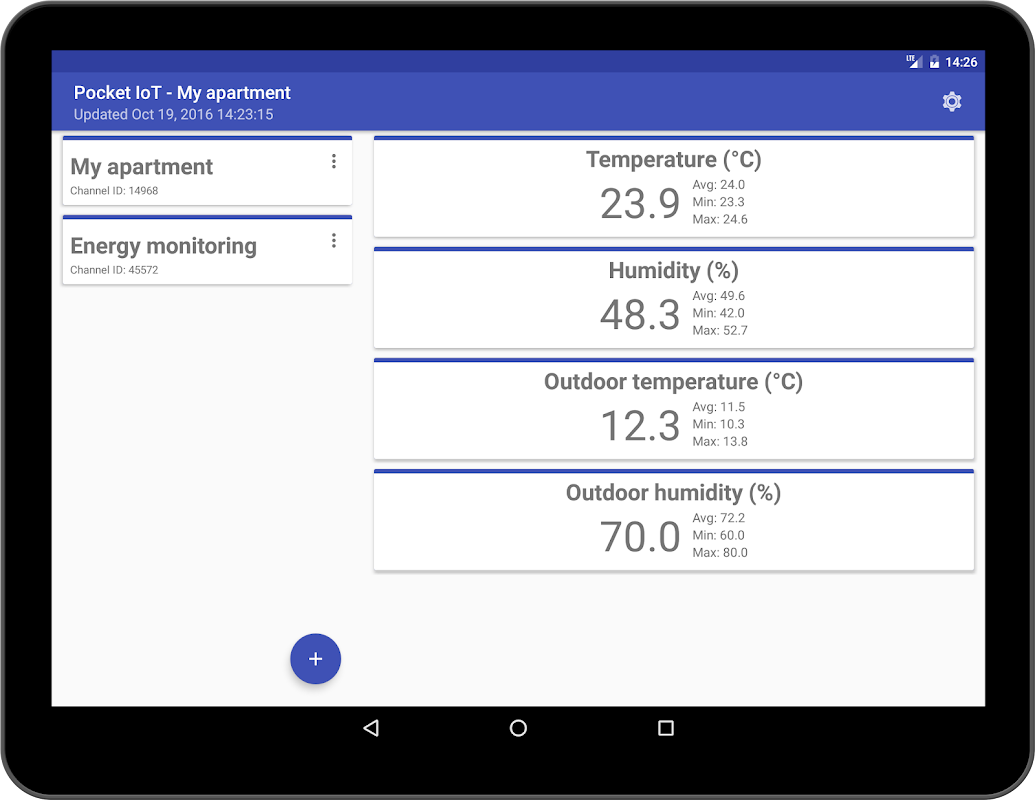Tap the battery status icon

pyautogui.click(x=934, y=62)
